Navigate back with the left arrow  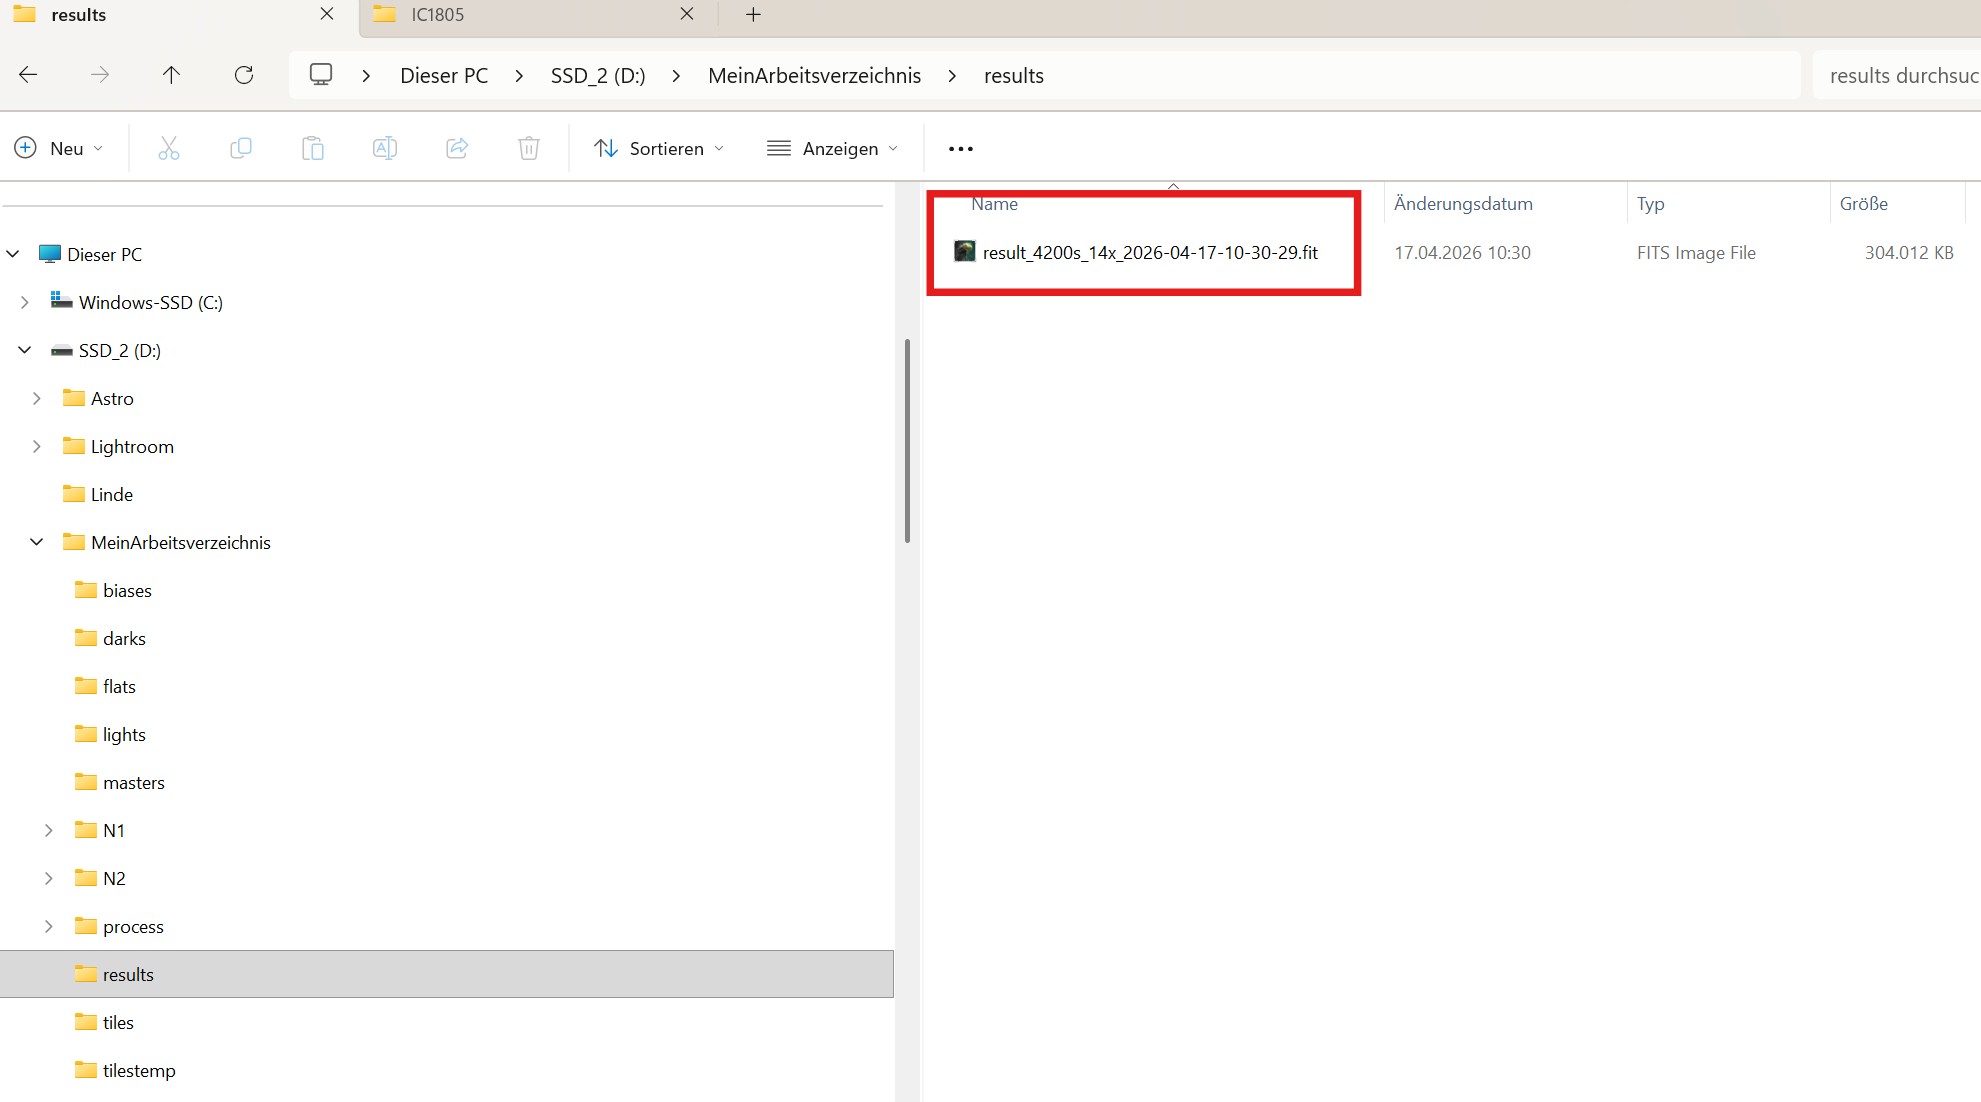point(29,75)
